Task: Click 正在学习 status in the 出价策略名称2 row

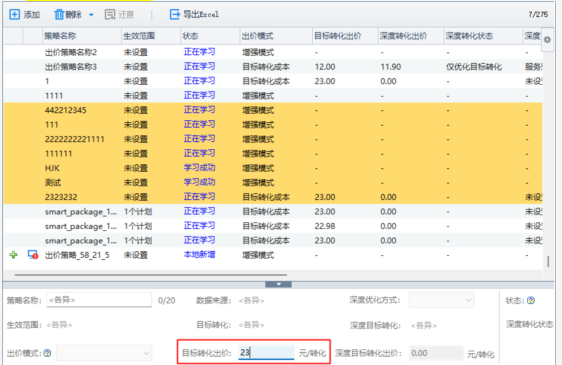Action: pyautogui.click(x=199, y=52)
